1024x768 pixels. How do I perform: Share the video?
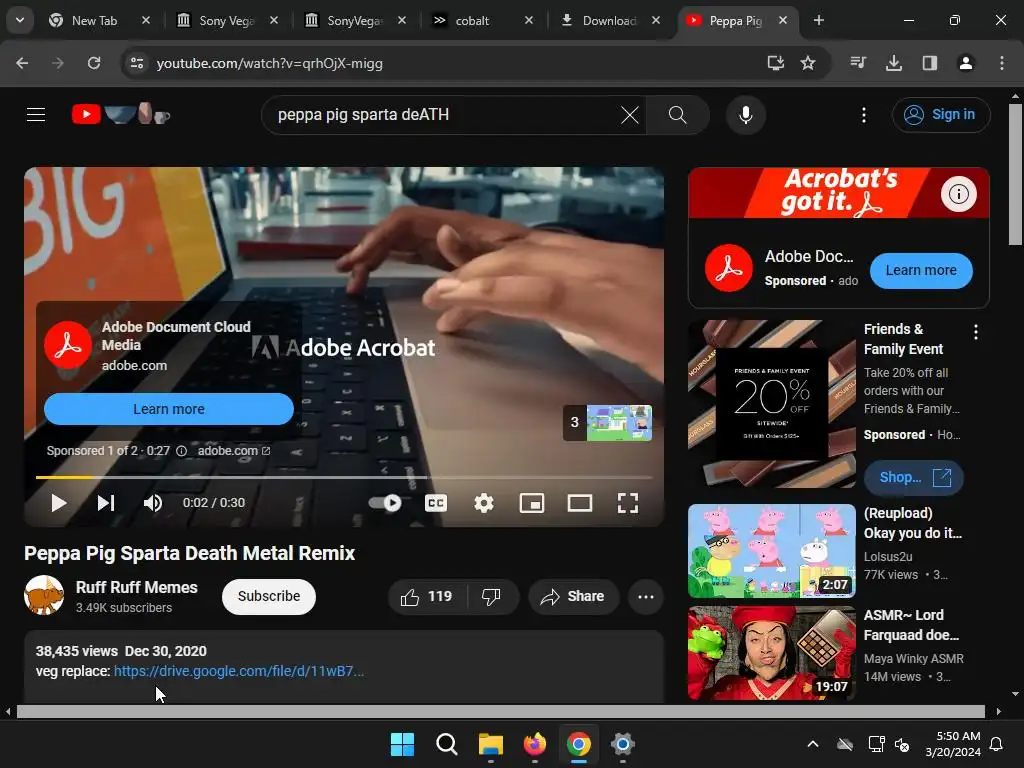point(573,596)
